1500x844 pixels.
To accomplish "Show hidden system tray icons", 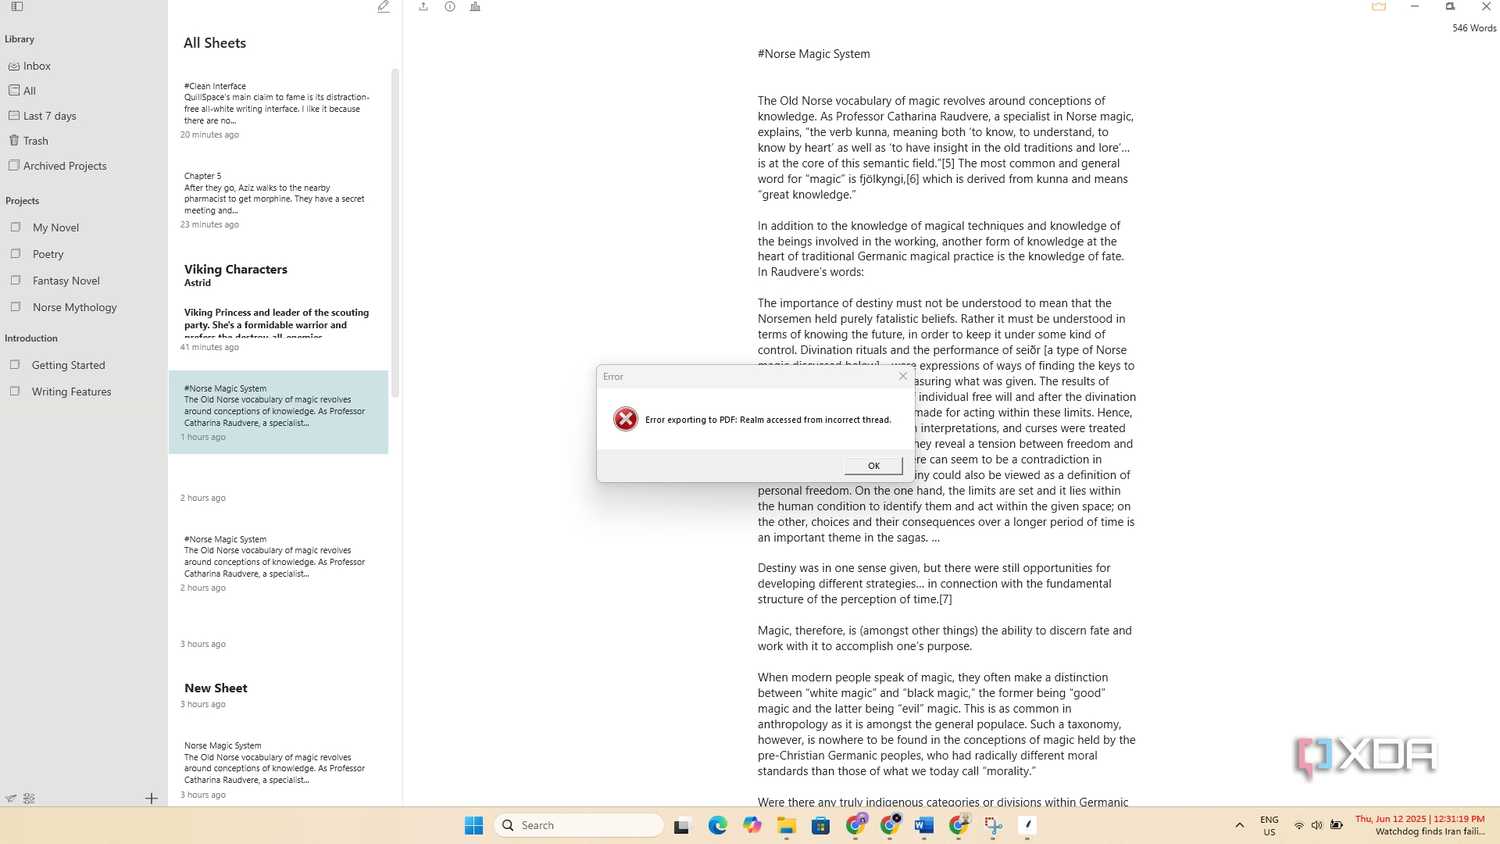I will (1239, 825).
